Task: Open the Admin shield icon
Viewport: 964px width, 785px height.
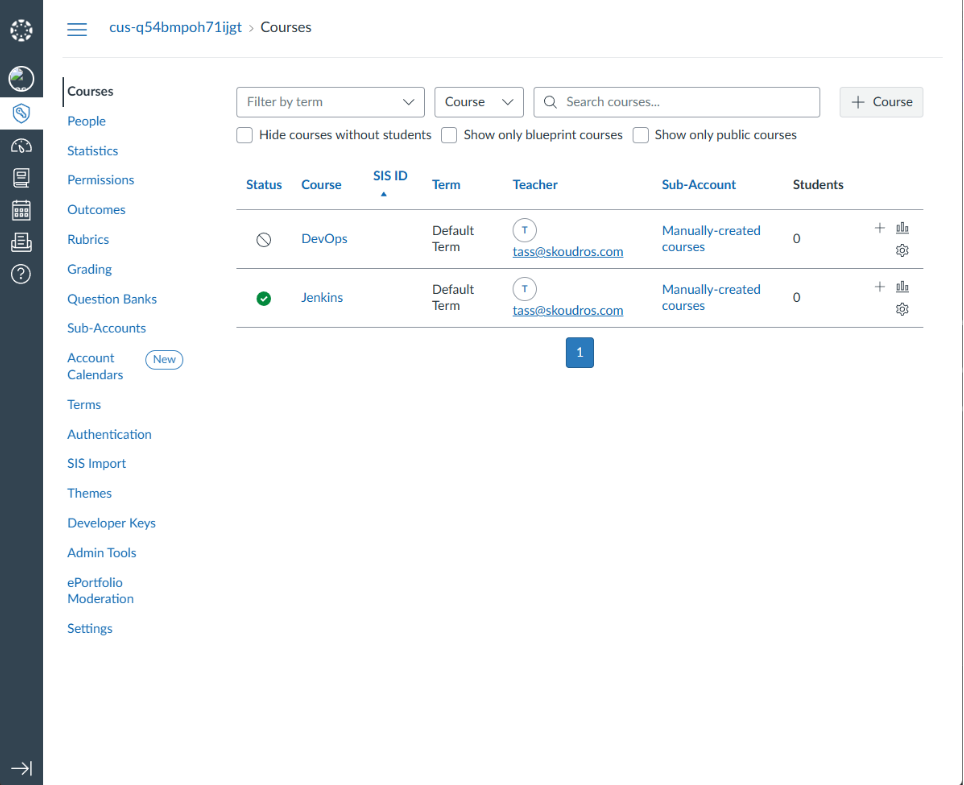Action: 21,113
